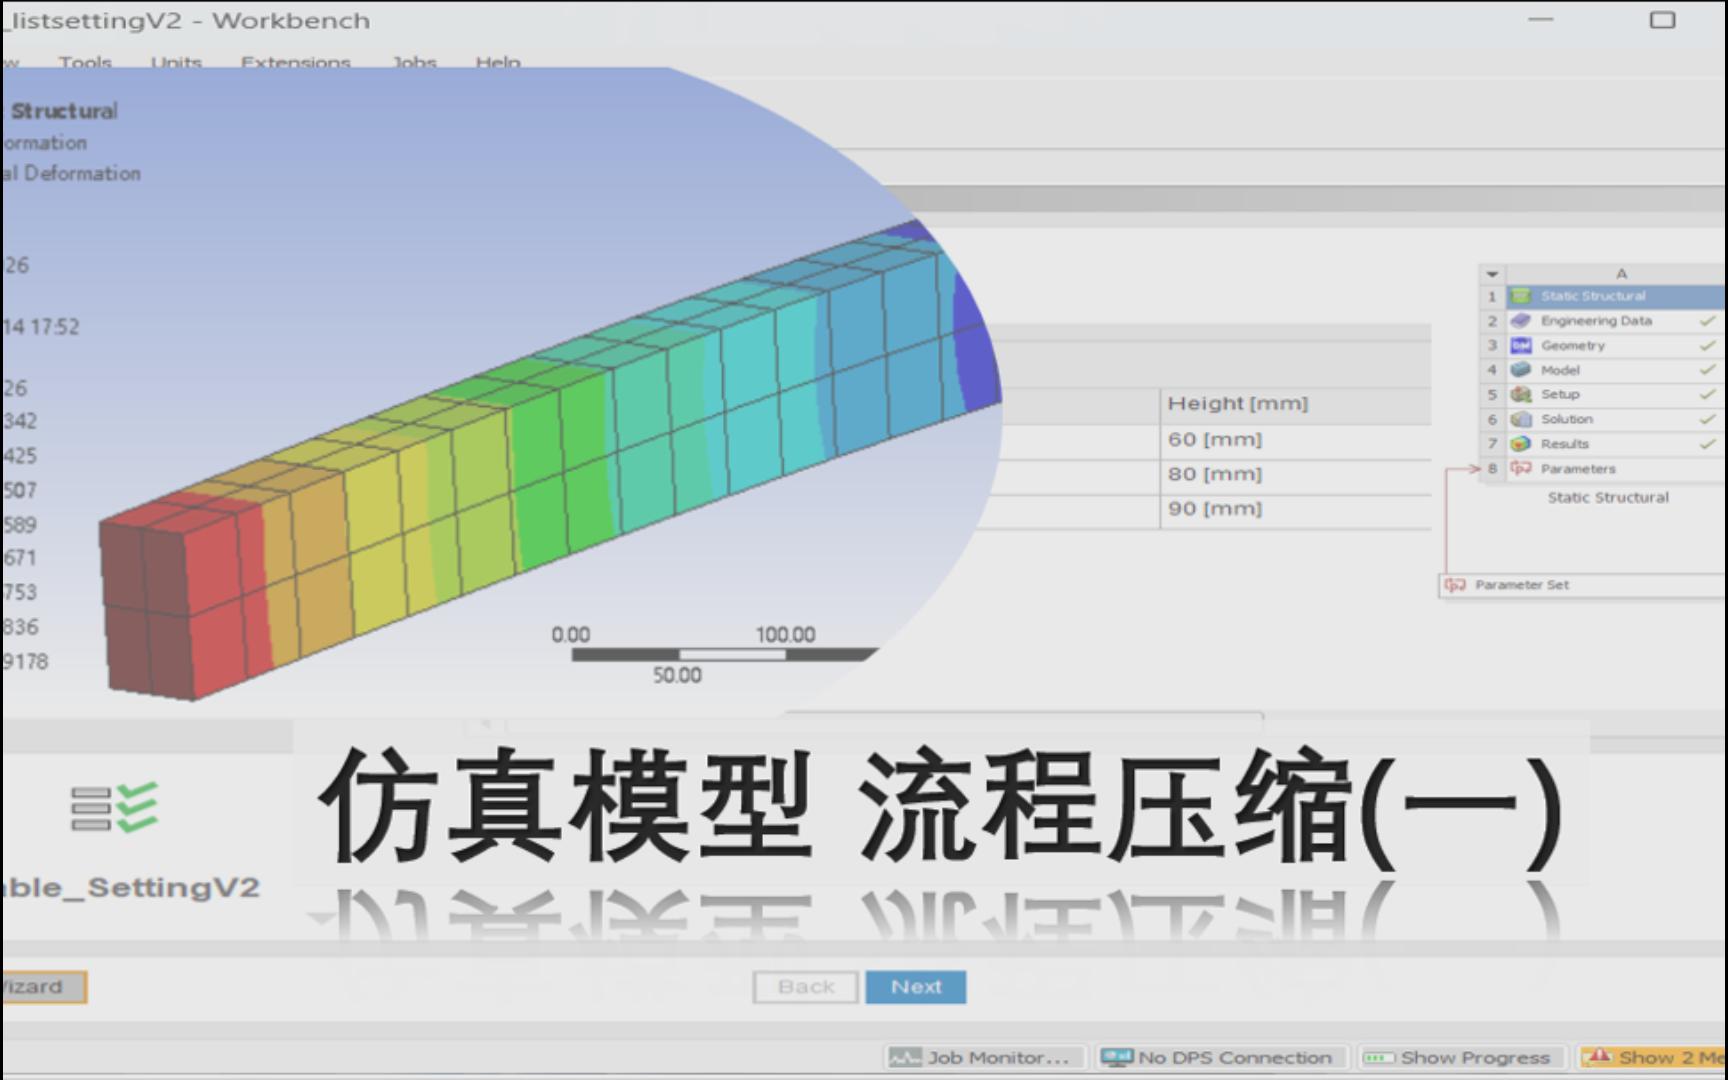The height and width of the screenshot is (1080, 1728).
Task: Select the Geometry row
Action: (x=1616, y=346)
